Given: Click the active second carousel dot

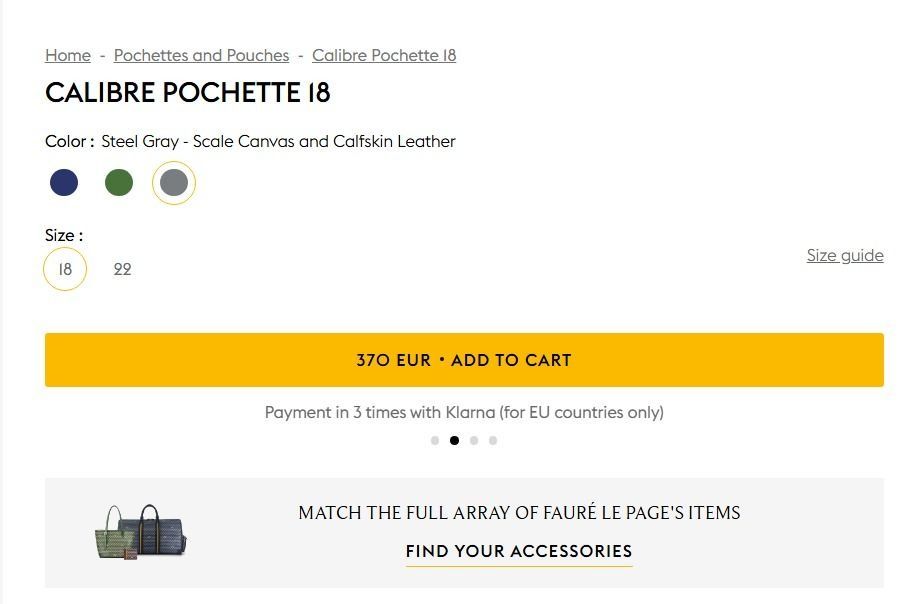Looking at the screenshot, I should [x=454, y=440].
